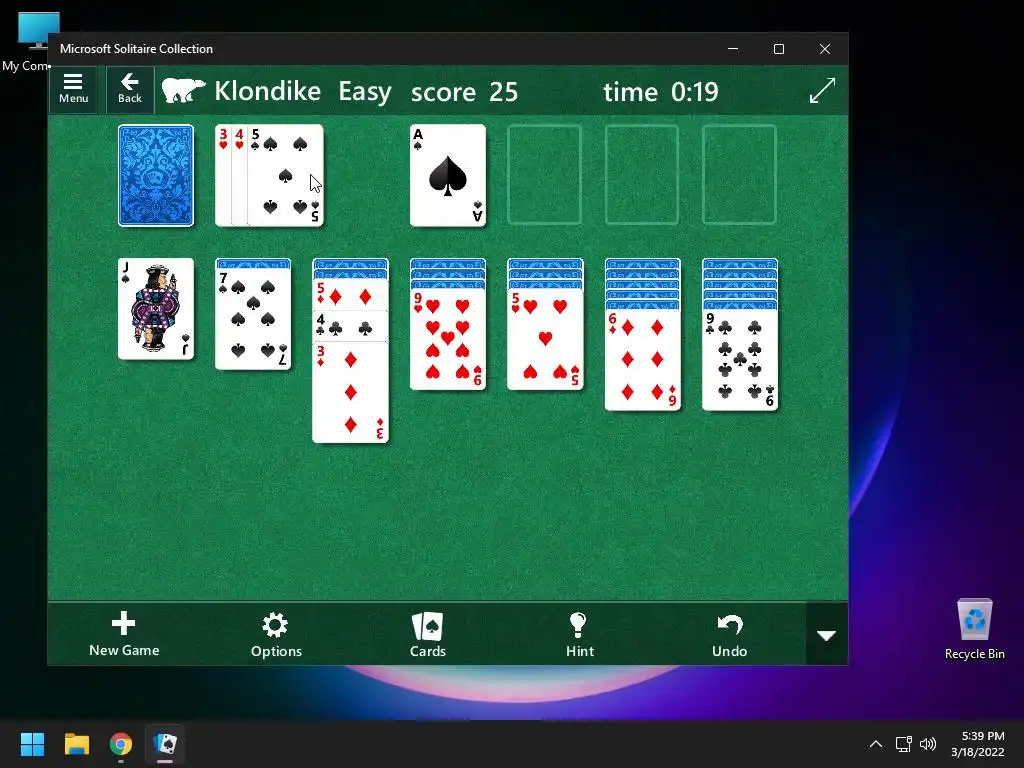Go Back with the arrow button
The image size is (1024, 768).
130,89
